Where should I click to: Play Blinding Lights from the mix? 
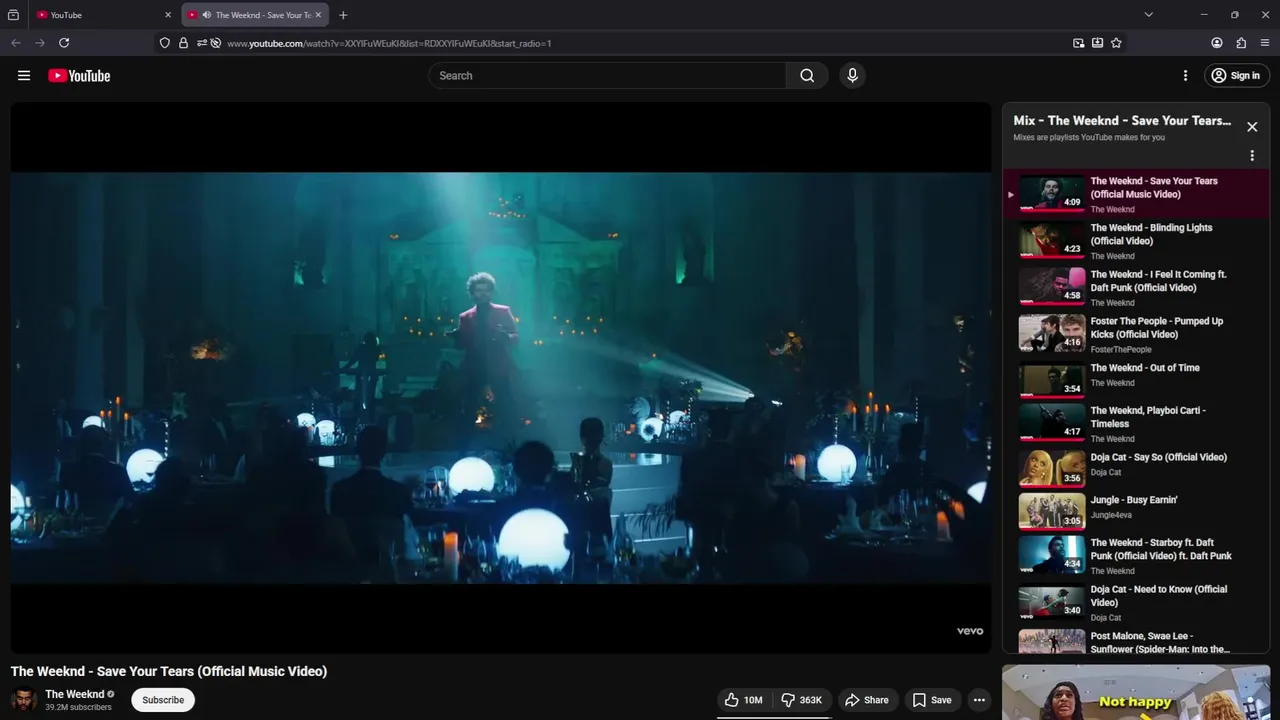[1136, 241]
